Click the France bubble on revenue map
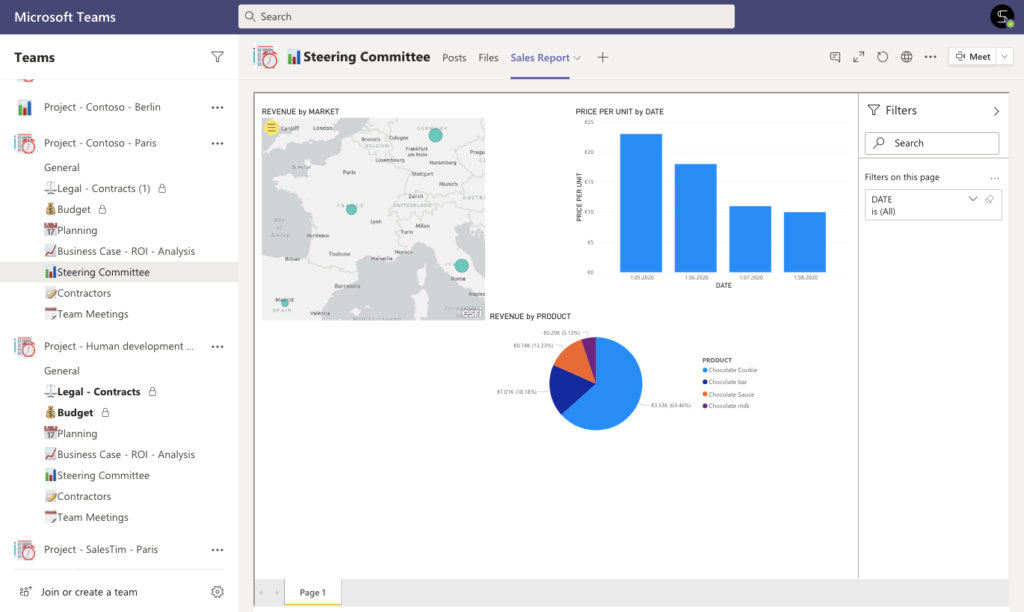 pyautogui.click(x=351, y=210)
